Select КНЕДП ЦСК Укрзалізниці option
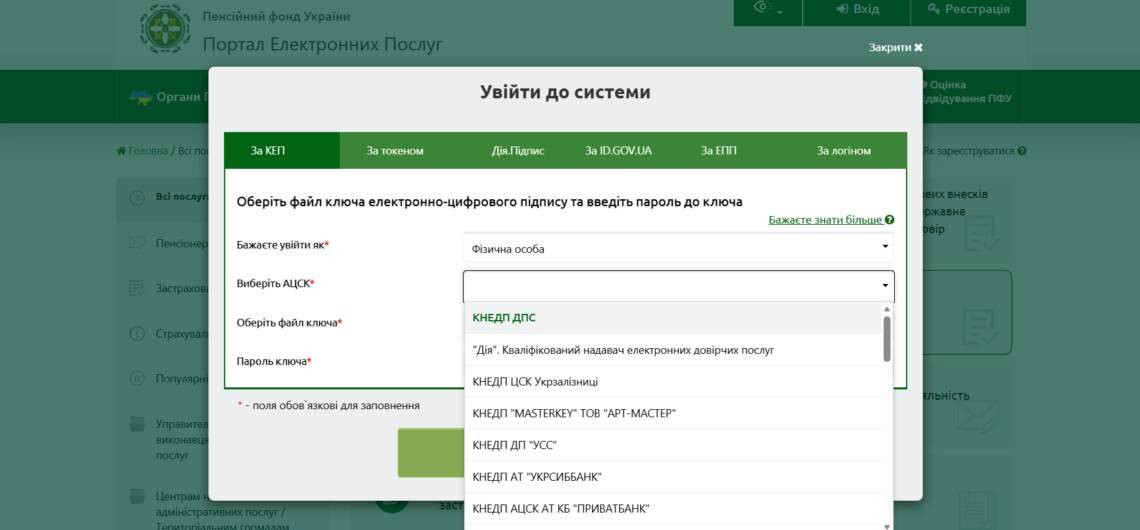The width and height of the screenshot is (1140, 530). click(673, 382)
